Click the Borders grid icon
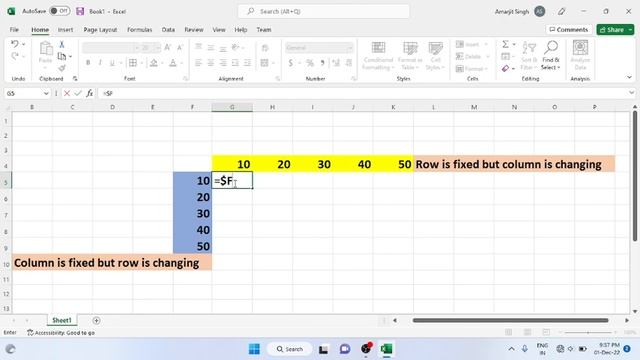Screen dimensions: 640x360 133,62
